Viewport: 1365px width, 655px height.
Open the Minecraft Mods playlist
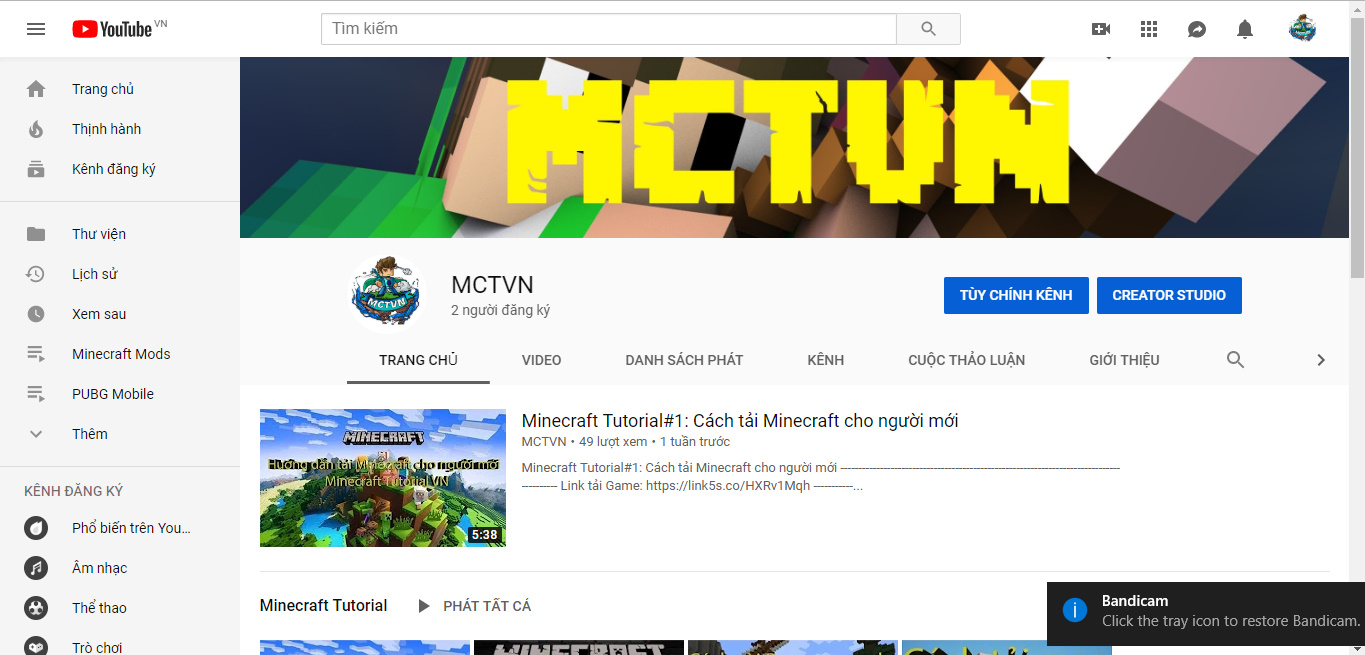(120, 354)
